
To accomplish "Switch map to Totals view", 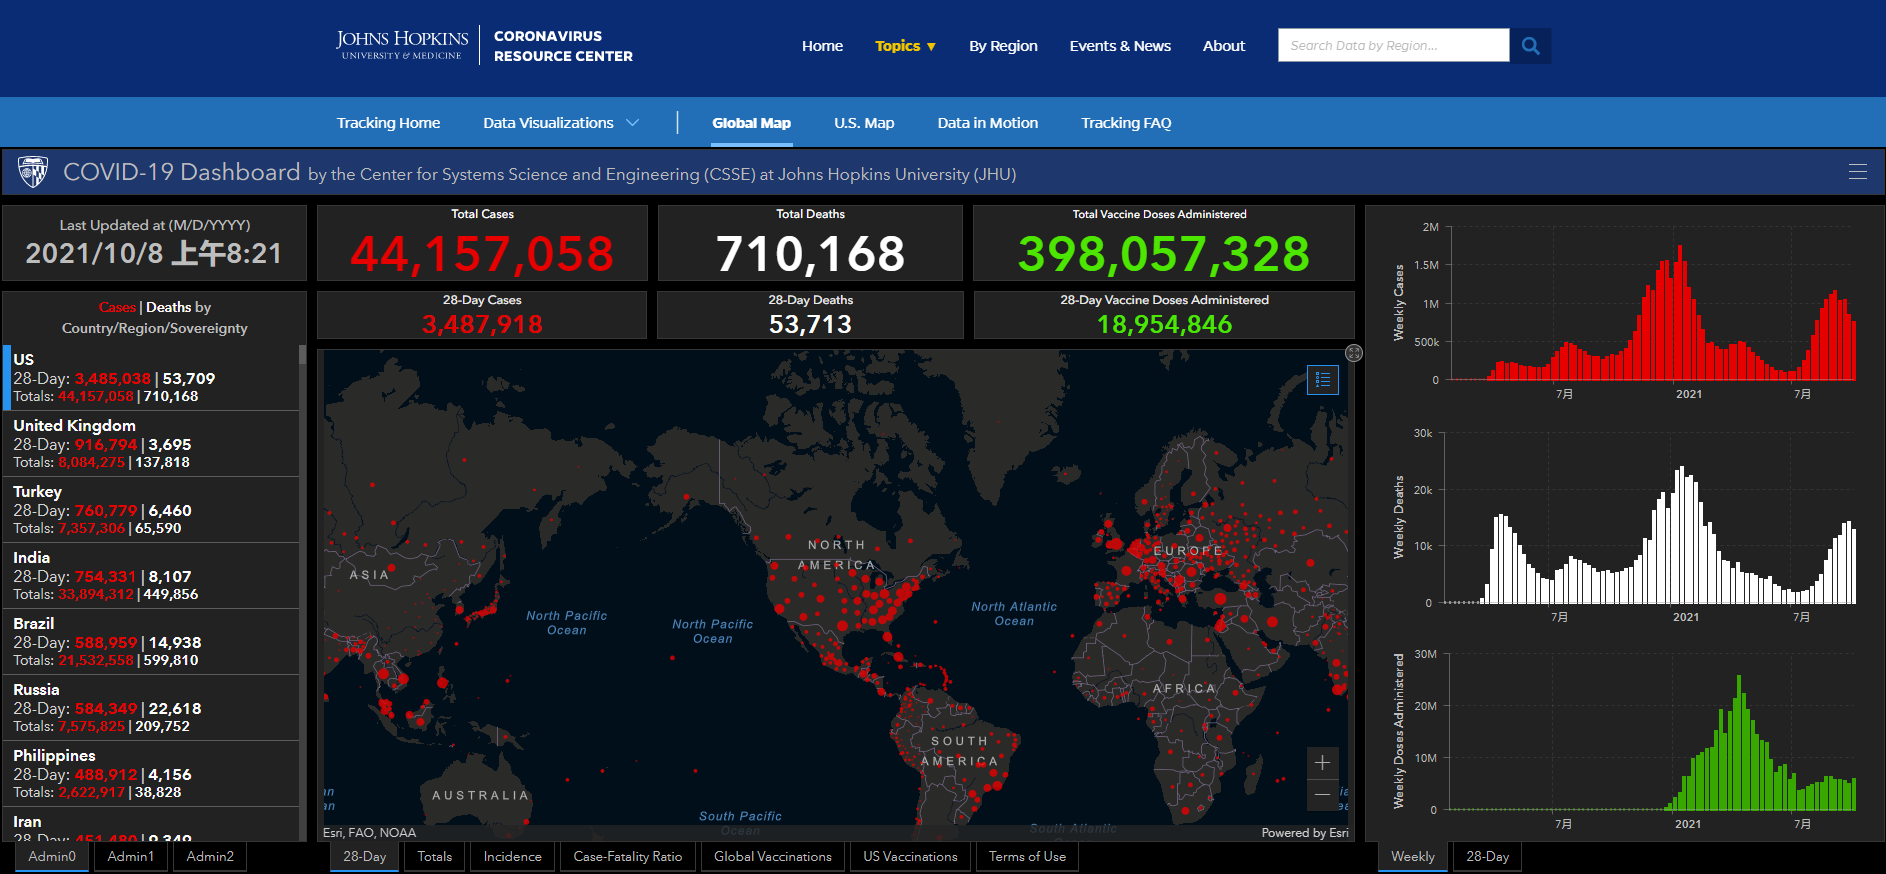I will (x=435, y=857).
